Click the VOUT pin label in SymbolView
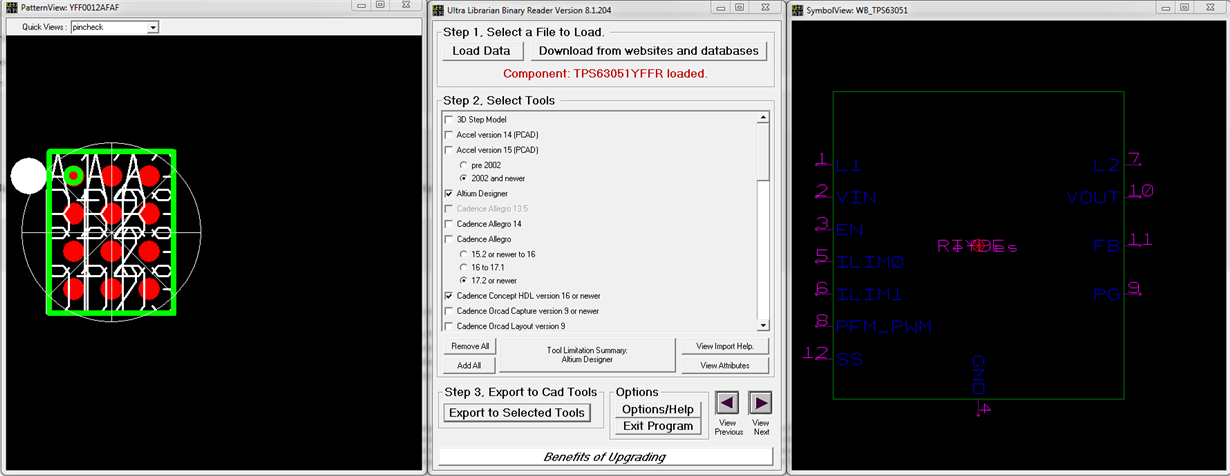 [1092, 198]
